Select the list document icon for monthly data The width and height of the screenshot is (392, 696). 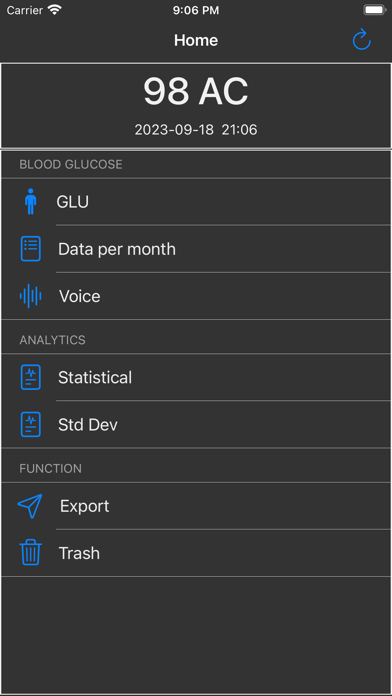[31, 249]
